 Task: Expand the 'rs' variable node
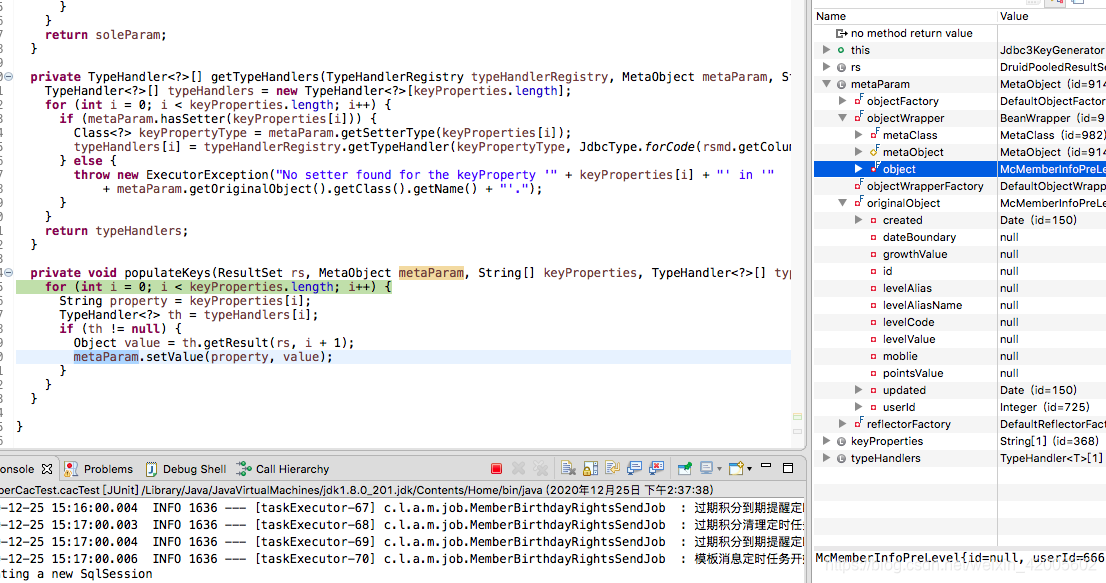click(x=827, y=67)
